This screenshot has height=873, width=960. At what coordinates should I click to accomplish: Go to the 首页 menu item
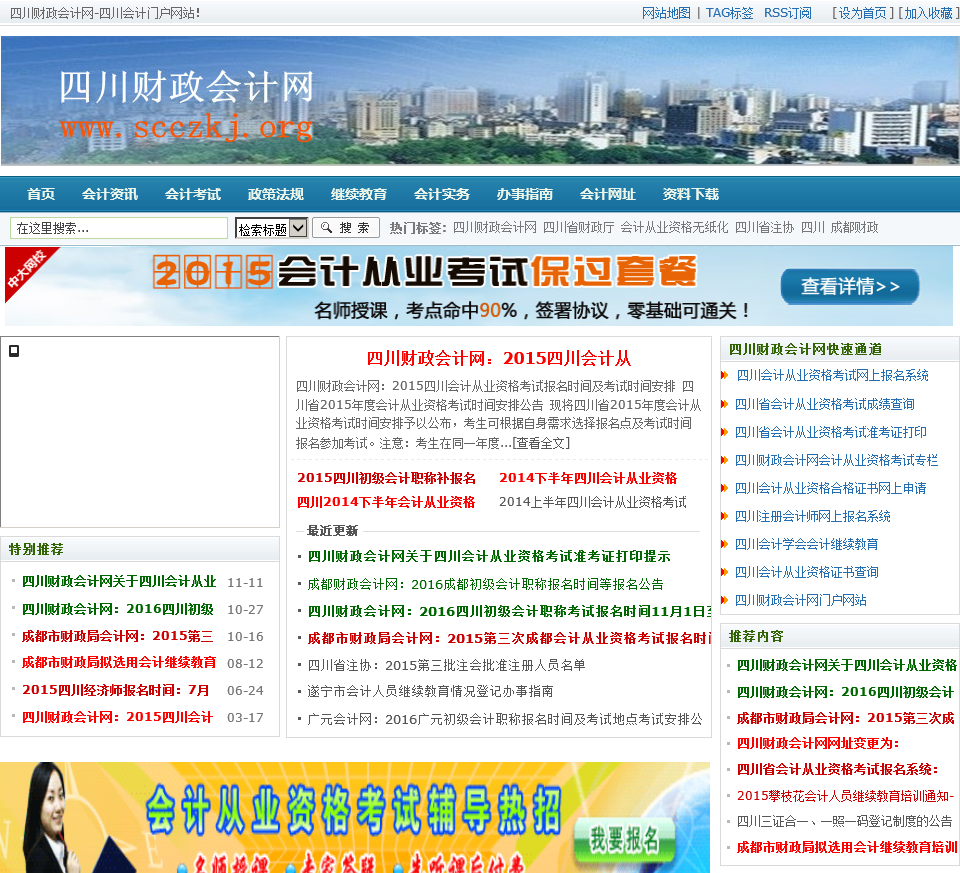point(41,194)
